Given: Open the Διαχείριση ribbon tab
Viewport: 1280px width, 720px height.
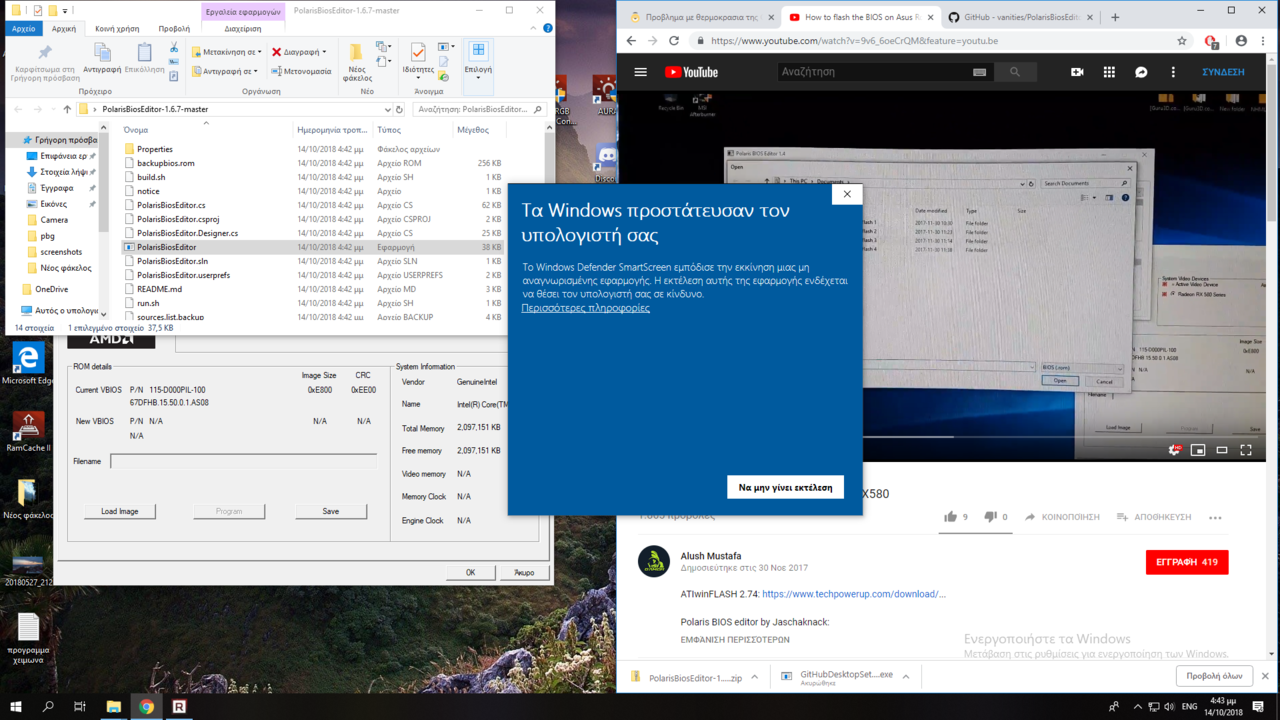Looking at the screenshot, I should coord(243,29).
